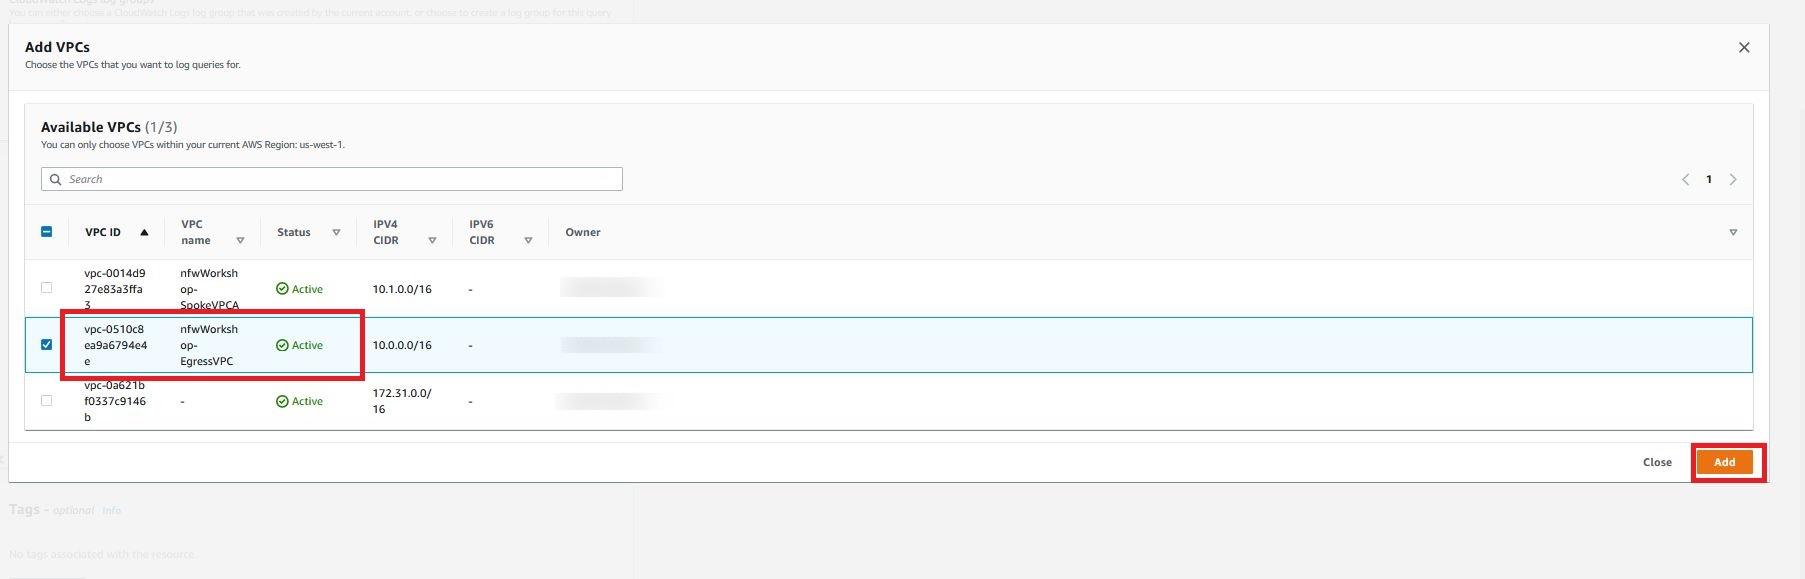Sort by IPV4 CIDR column arrow
This screenshot has height=579, width=1805.
432,241
